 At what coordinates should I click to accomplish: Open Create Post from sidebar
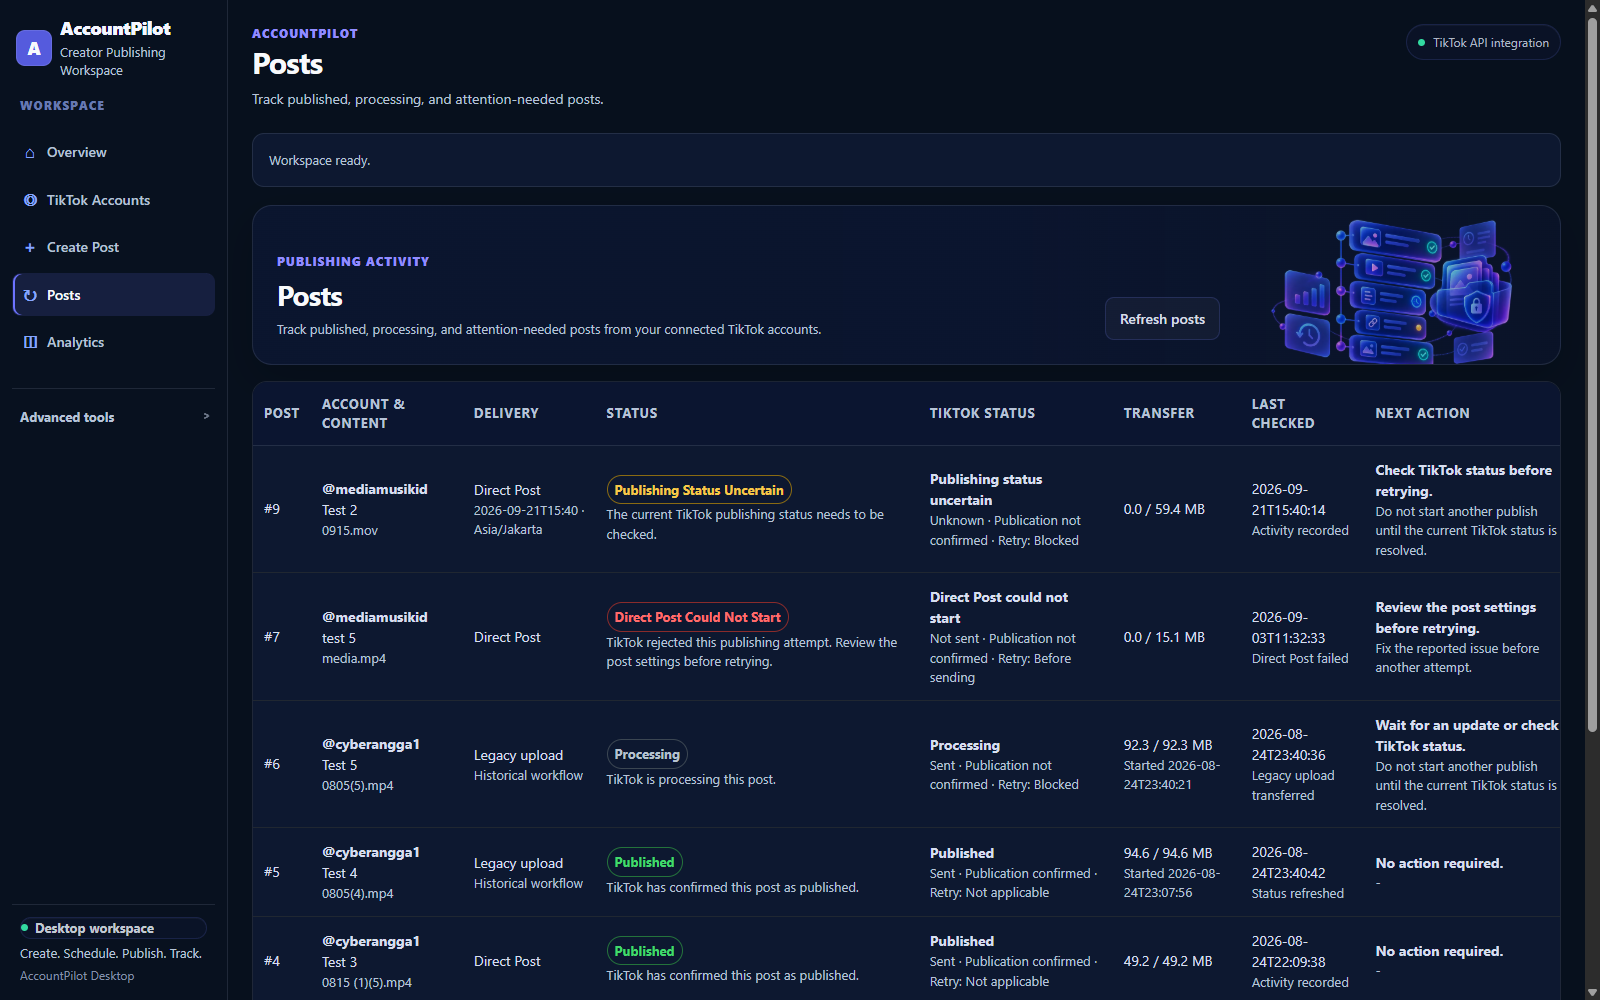(x=114, y=247)
